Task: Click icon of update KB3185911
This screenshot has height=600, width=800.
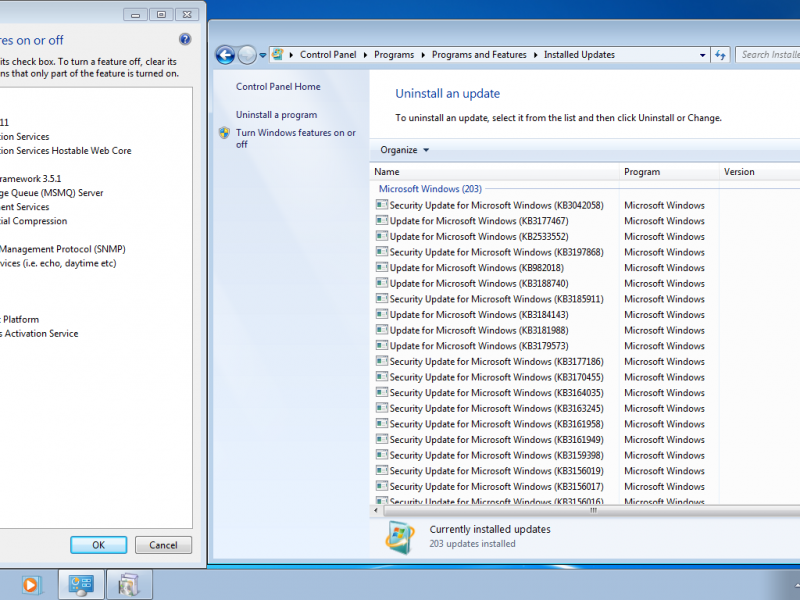Action: 382,298
